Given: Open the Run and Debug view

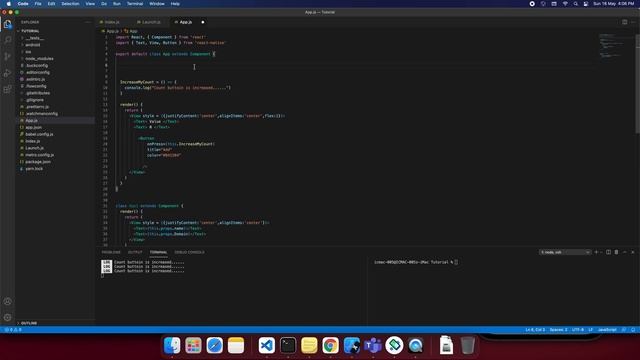Looking at the screenshot, I should [7, 73].
